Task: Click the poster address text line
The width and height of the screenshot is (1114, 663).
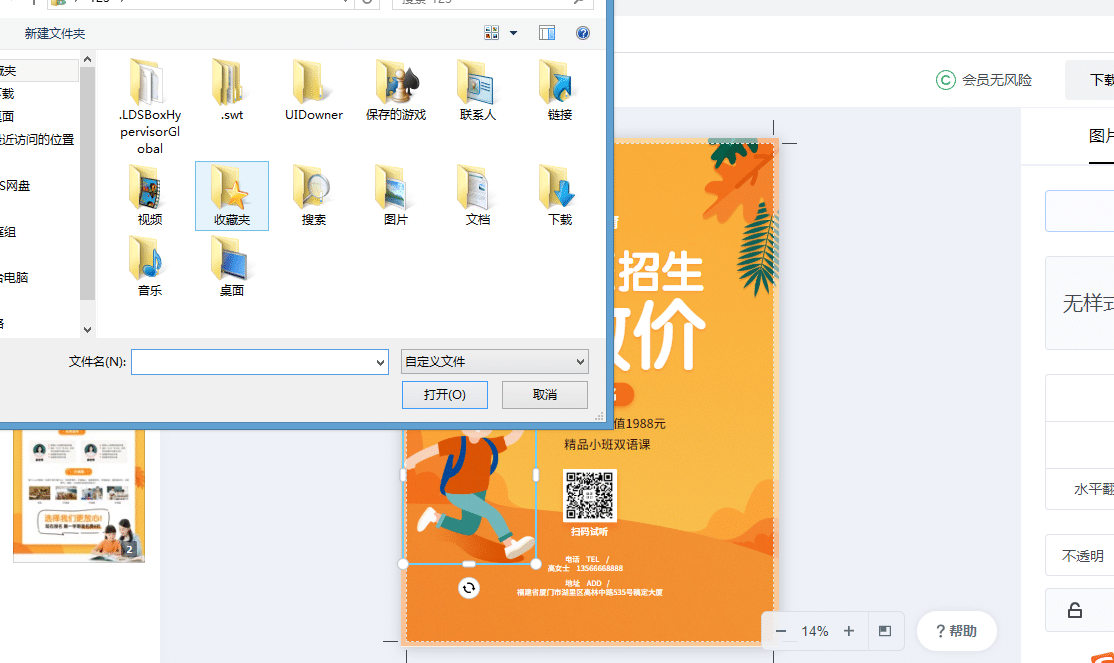Action: 590,593
